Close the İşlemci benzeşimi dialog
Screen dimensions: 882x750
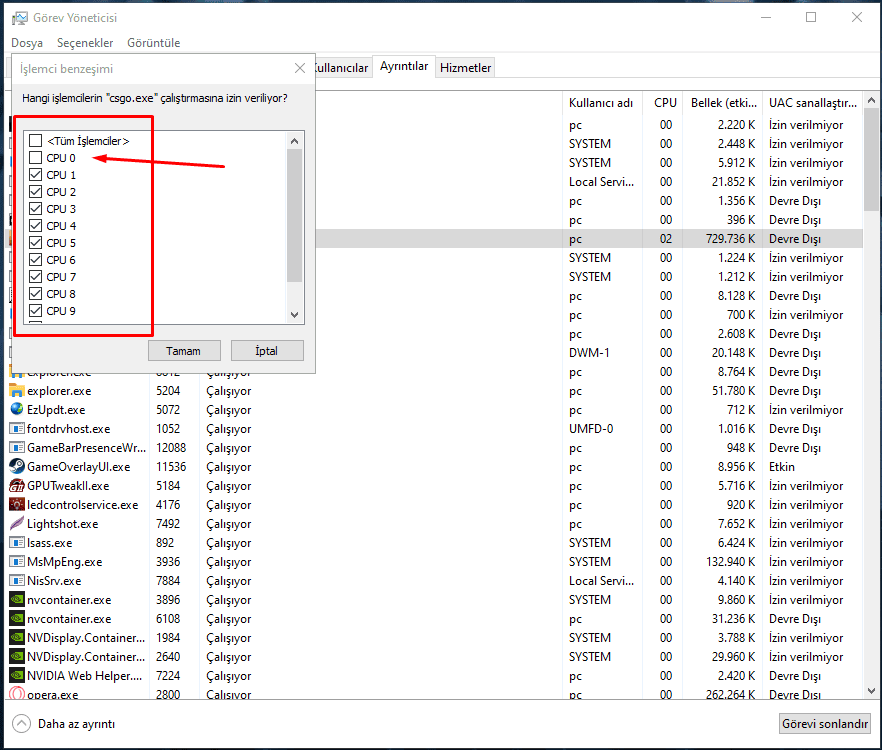[300, 68]
